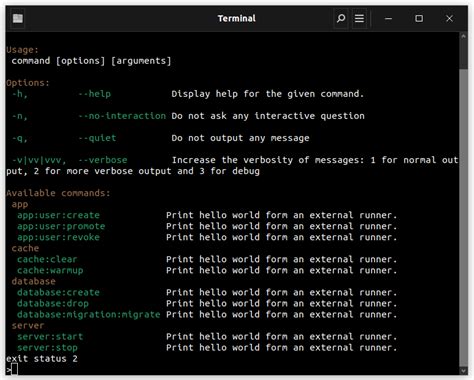Click the 'server:stop' command
Screen dimensions: 474x380
click(47, 347)
